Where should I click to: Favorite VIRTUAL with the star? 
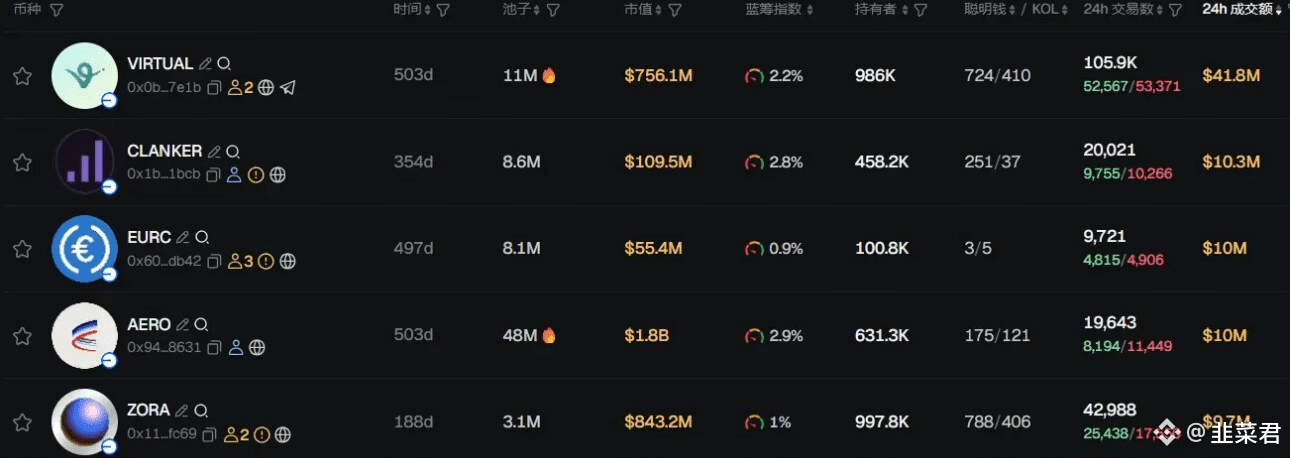[x=22, y=77]
